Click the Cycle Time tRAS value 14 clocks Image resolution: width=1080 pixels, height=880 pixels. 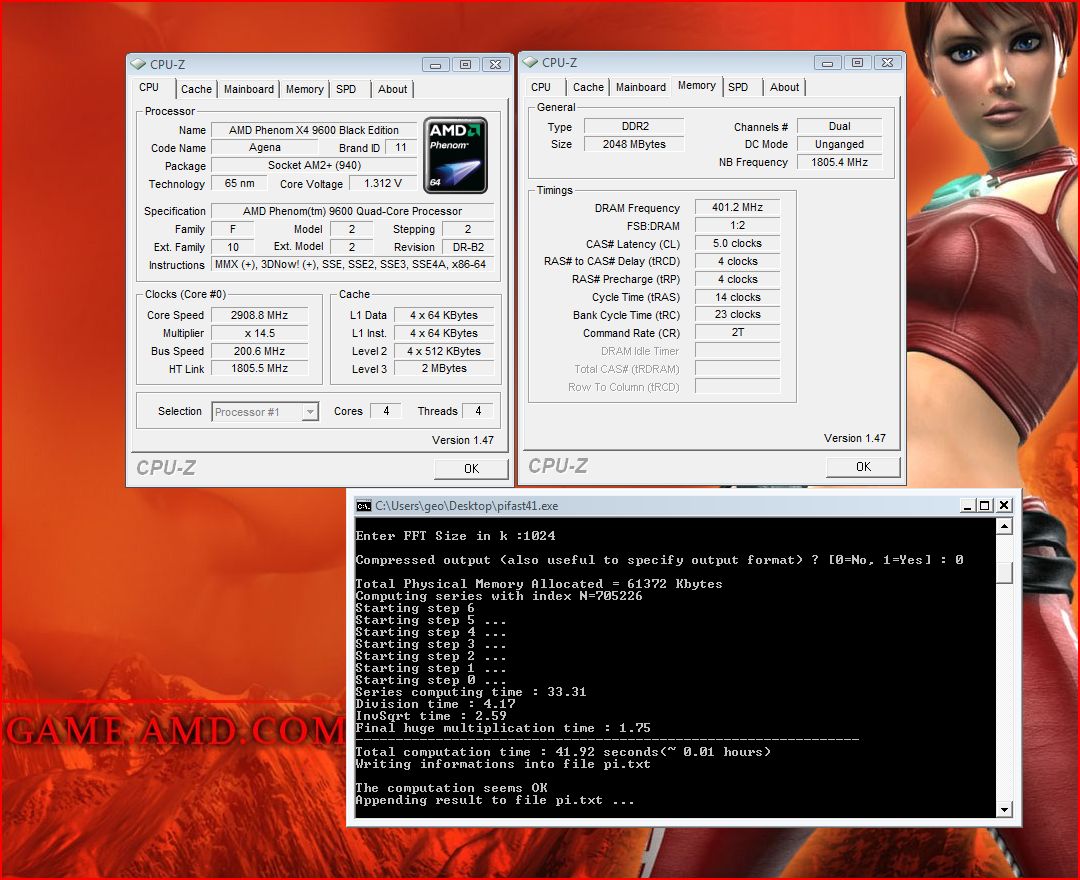click(x=737, y=297)
